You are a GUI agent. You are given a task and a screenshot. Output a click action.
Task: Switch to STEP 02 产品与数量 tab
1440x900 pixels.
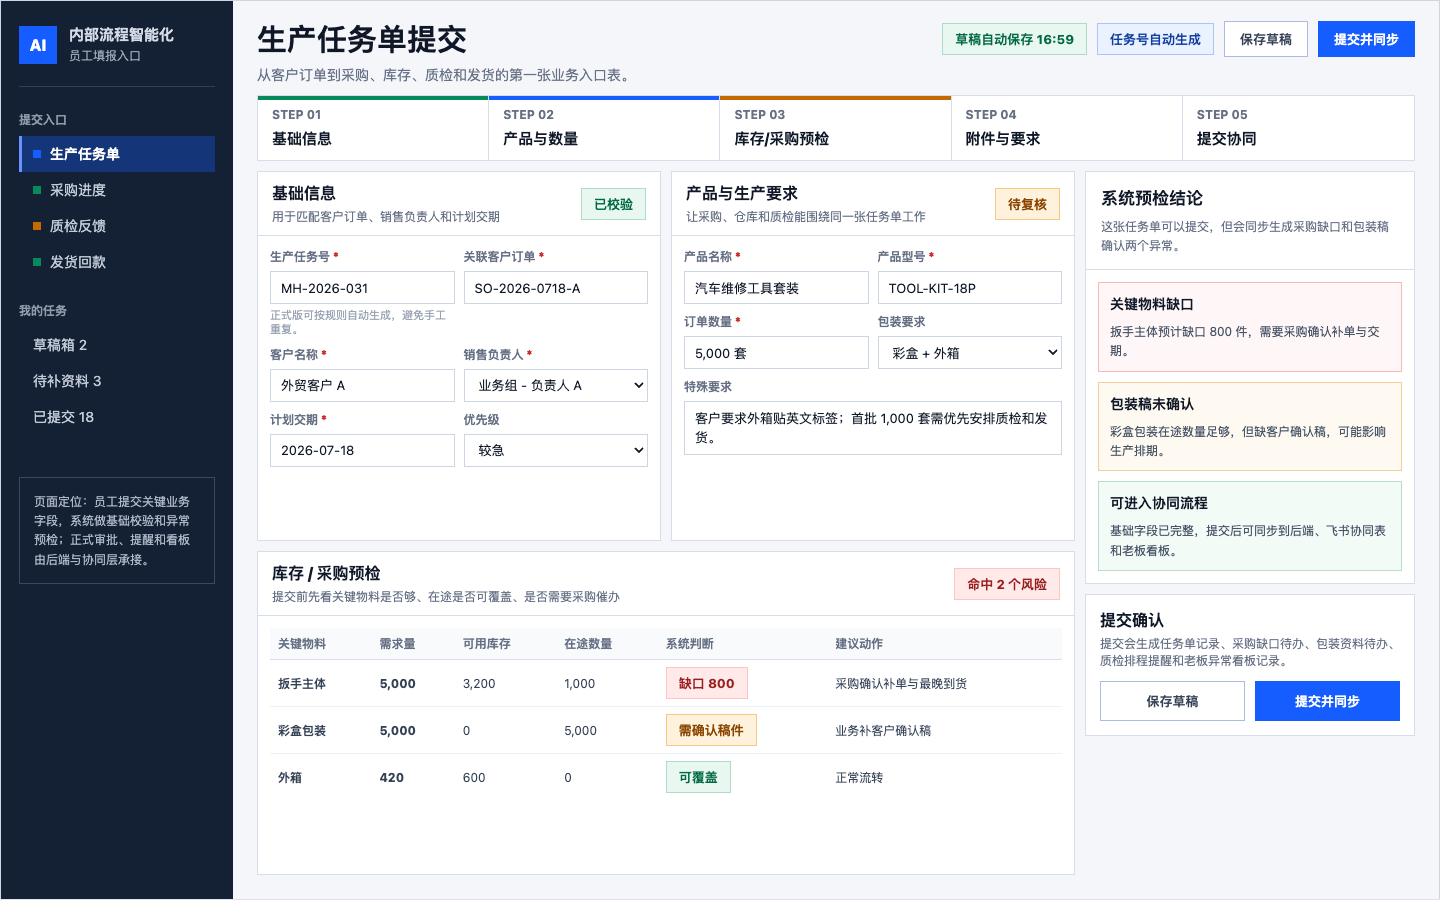pyautogui.click(x=604, y=128)
